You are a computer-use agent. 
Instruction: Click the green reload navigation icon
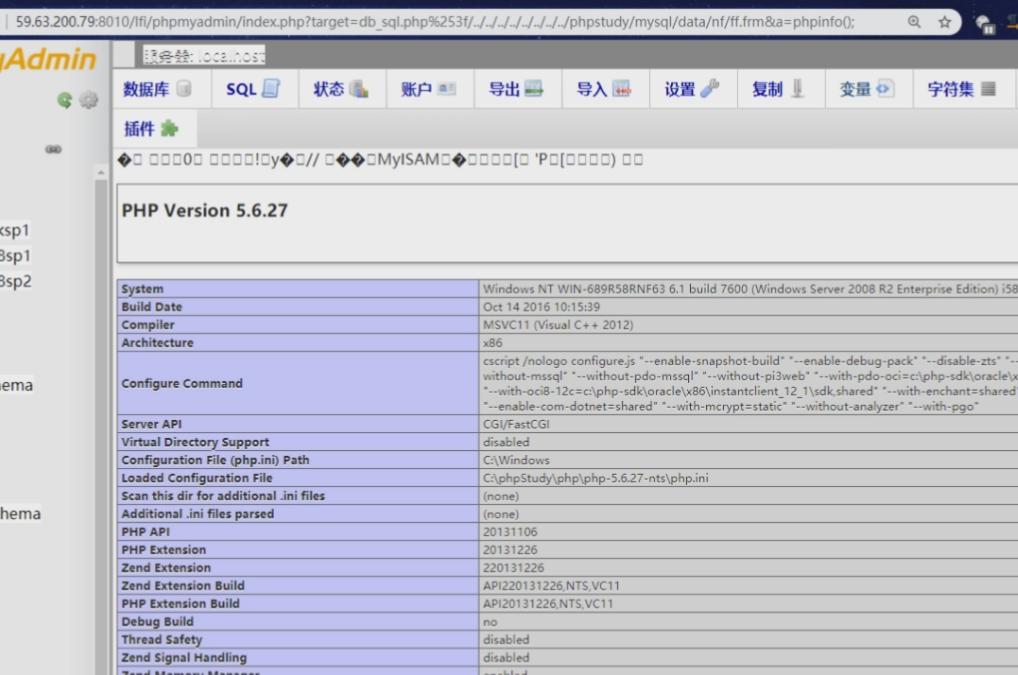click(64, 100)
